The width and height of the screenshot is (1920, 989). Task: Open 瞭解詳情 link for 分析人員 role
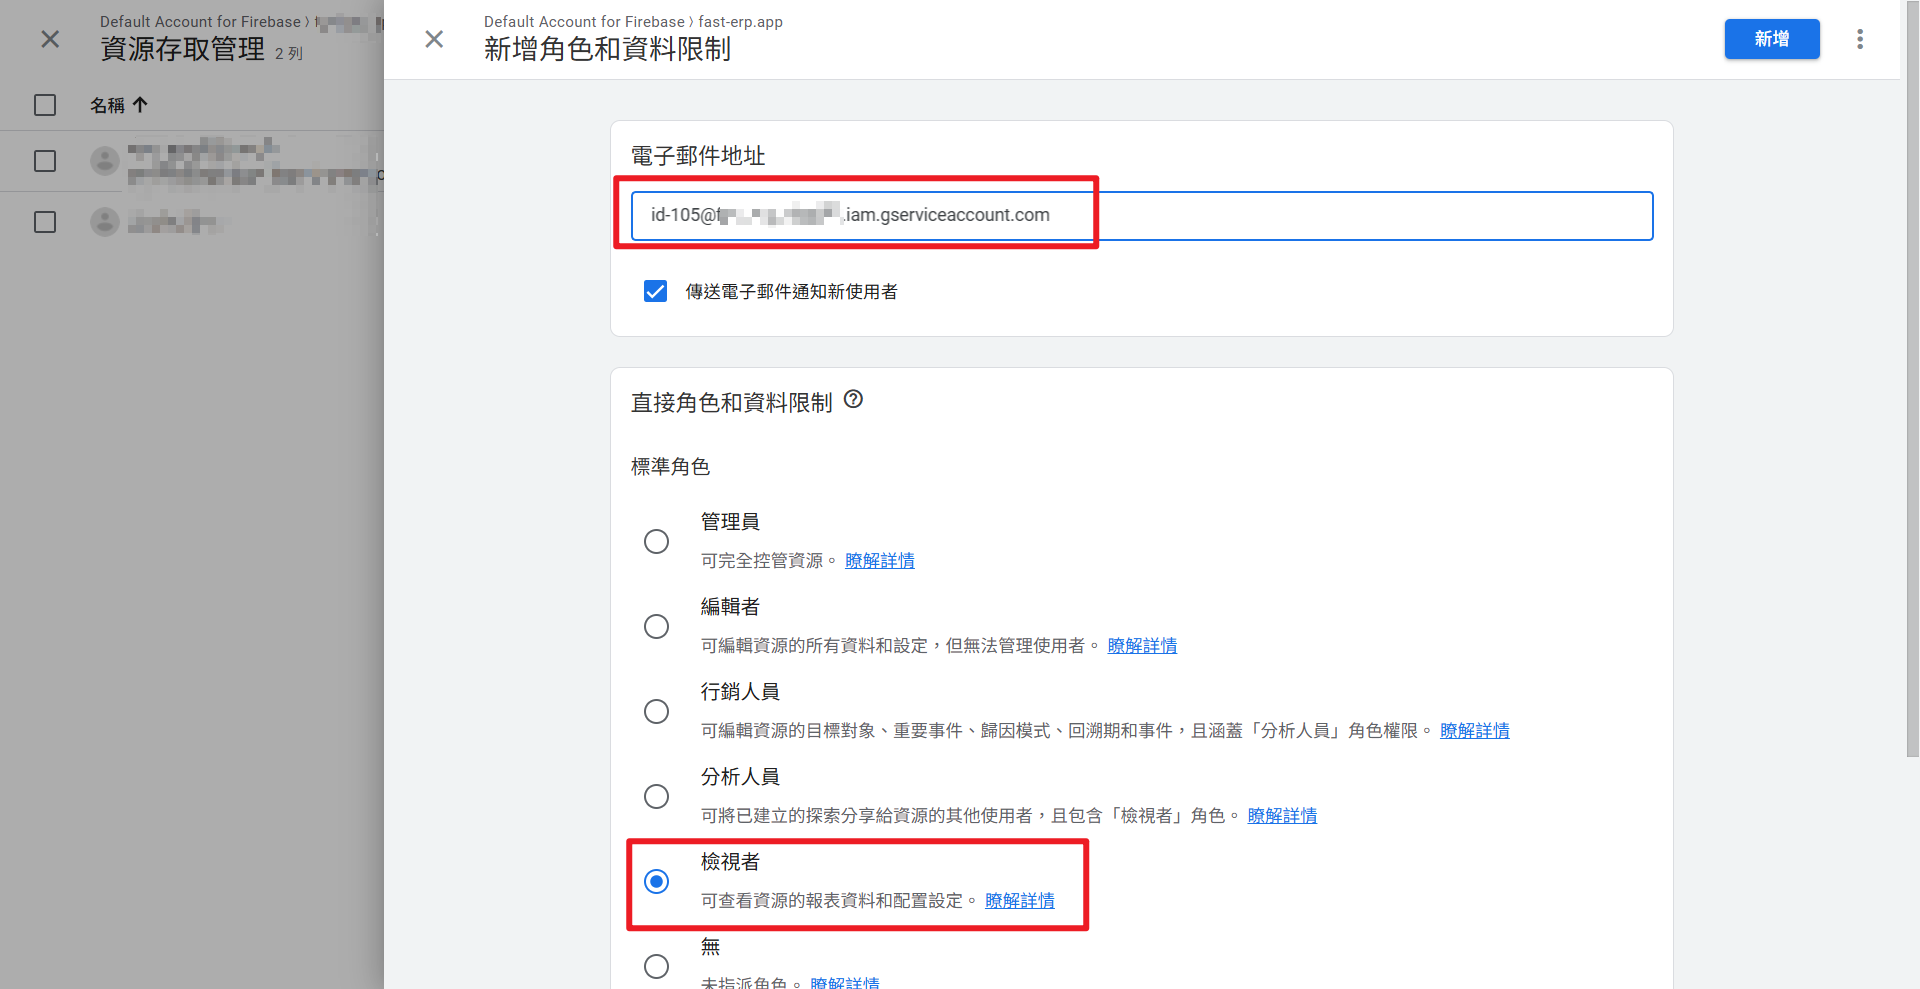coord(1282,815)
